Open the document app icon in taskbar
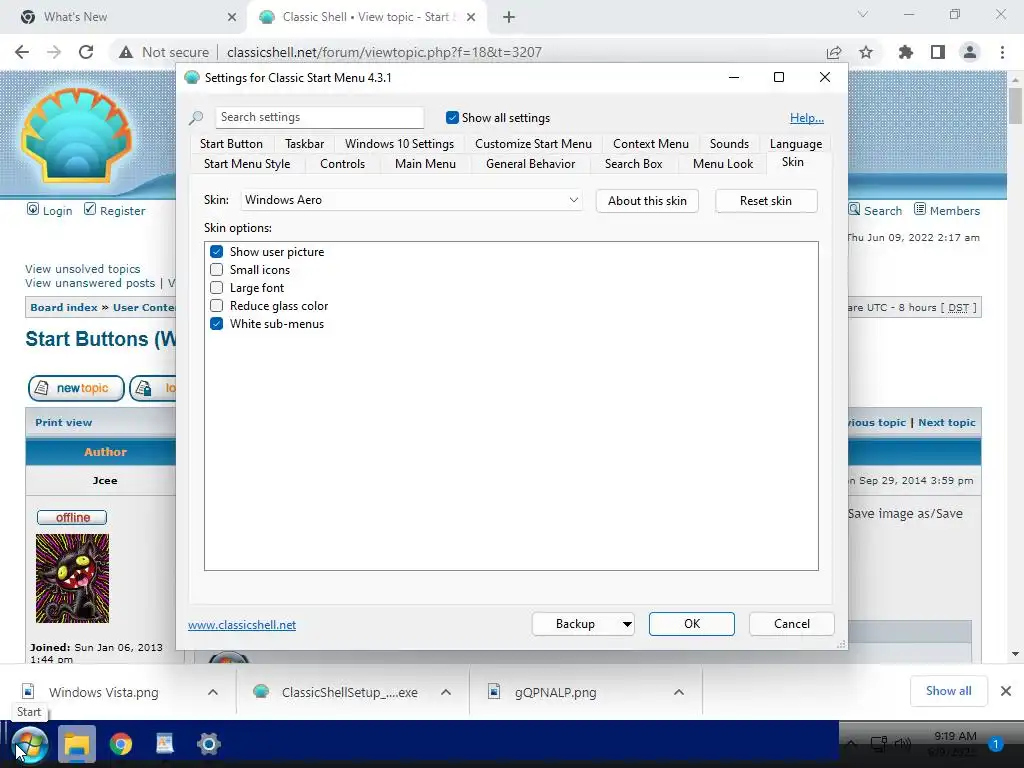This screenshot has height=768, width=1024. pyautogui.click(x=165, y=744)
